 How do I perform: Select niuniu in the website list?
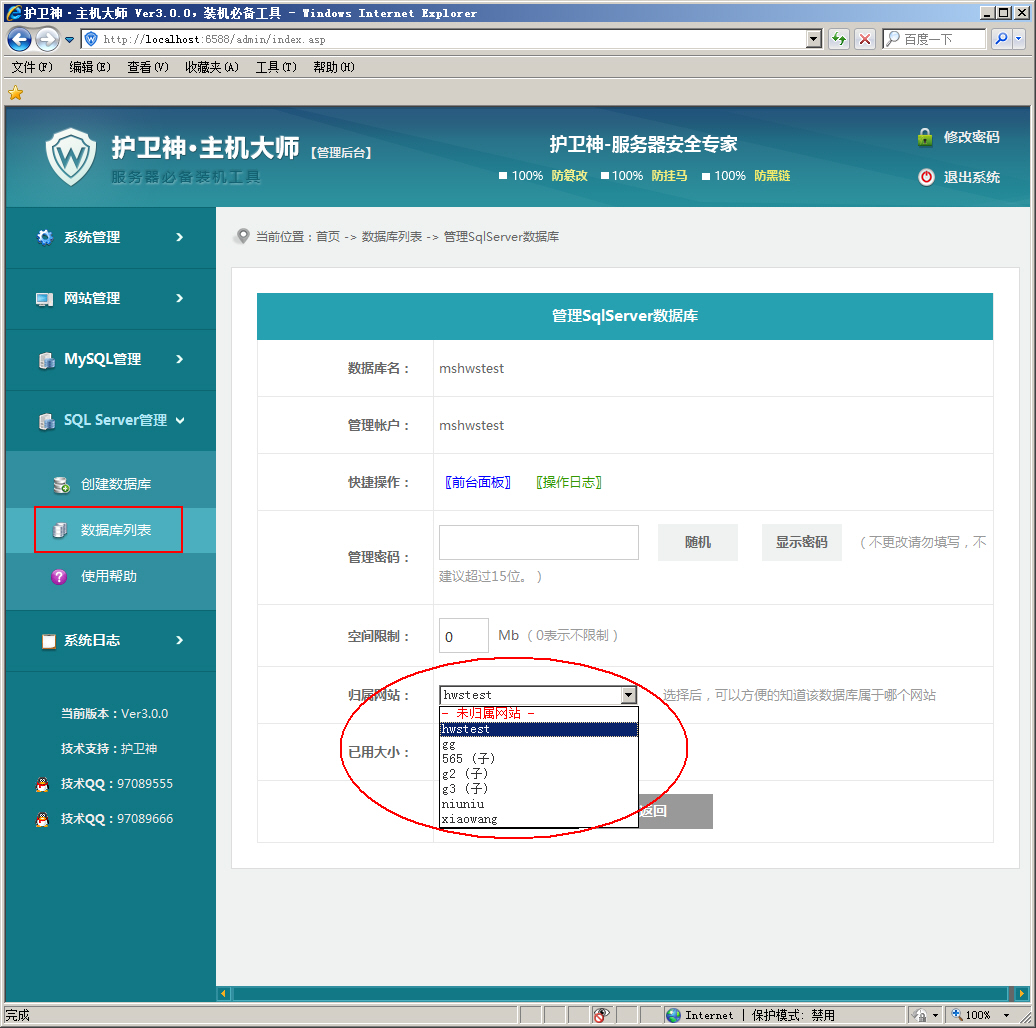pos(463,804)
